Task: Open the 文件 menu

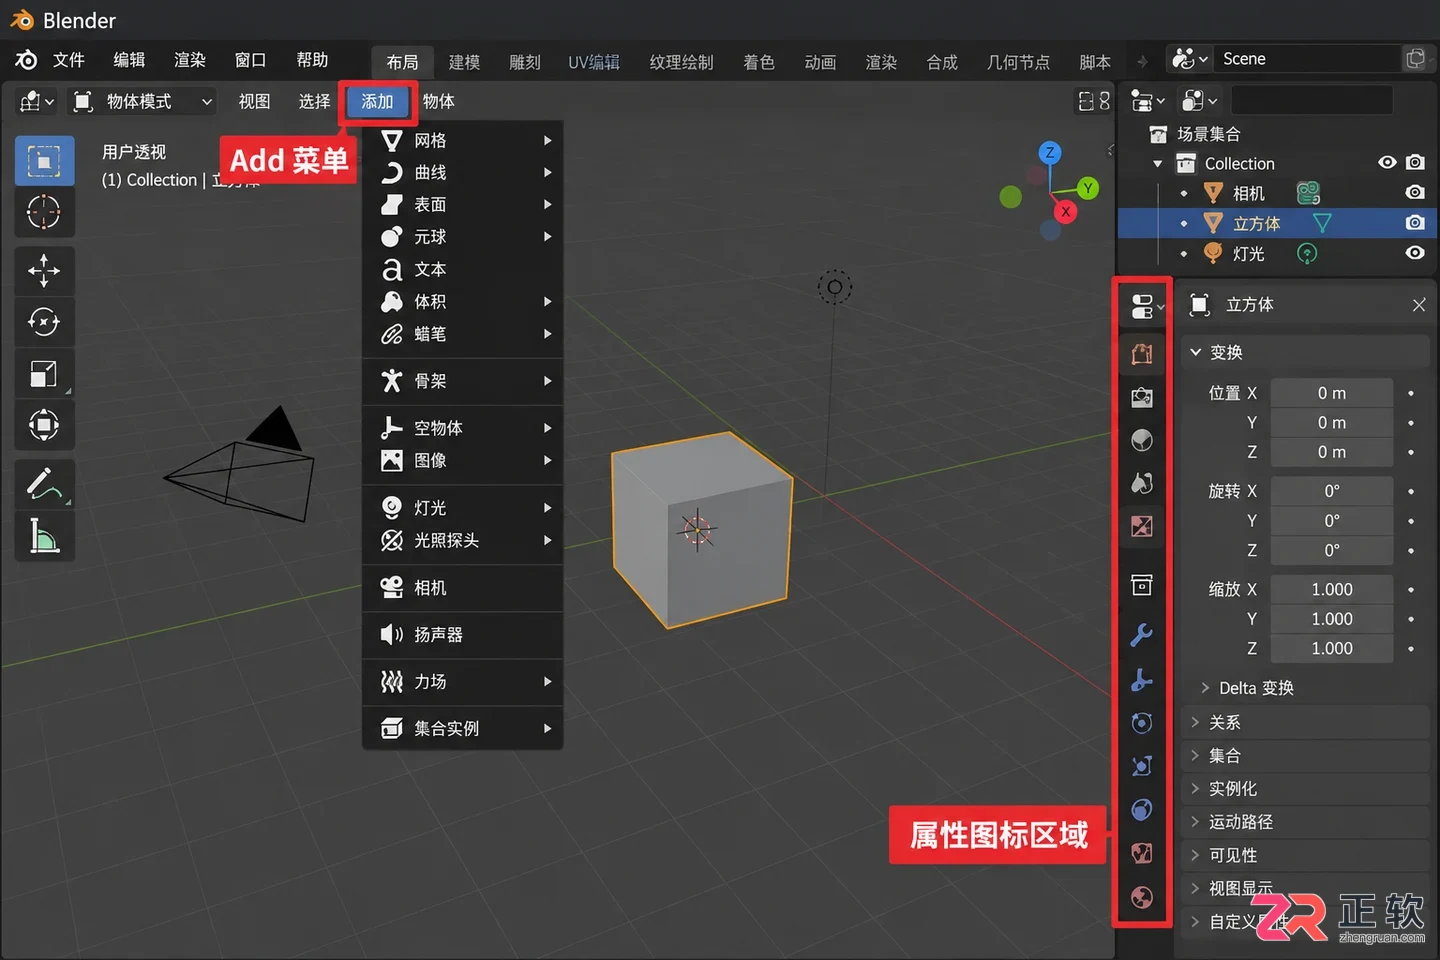Action: pos(69,60)
